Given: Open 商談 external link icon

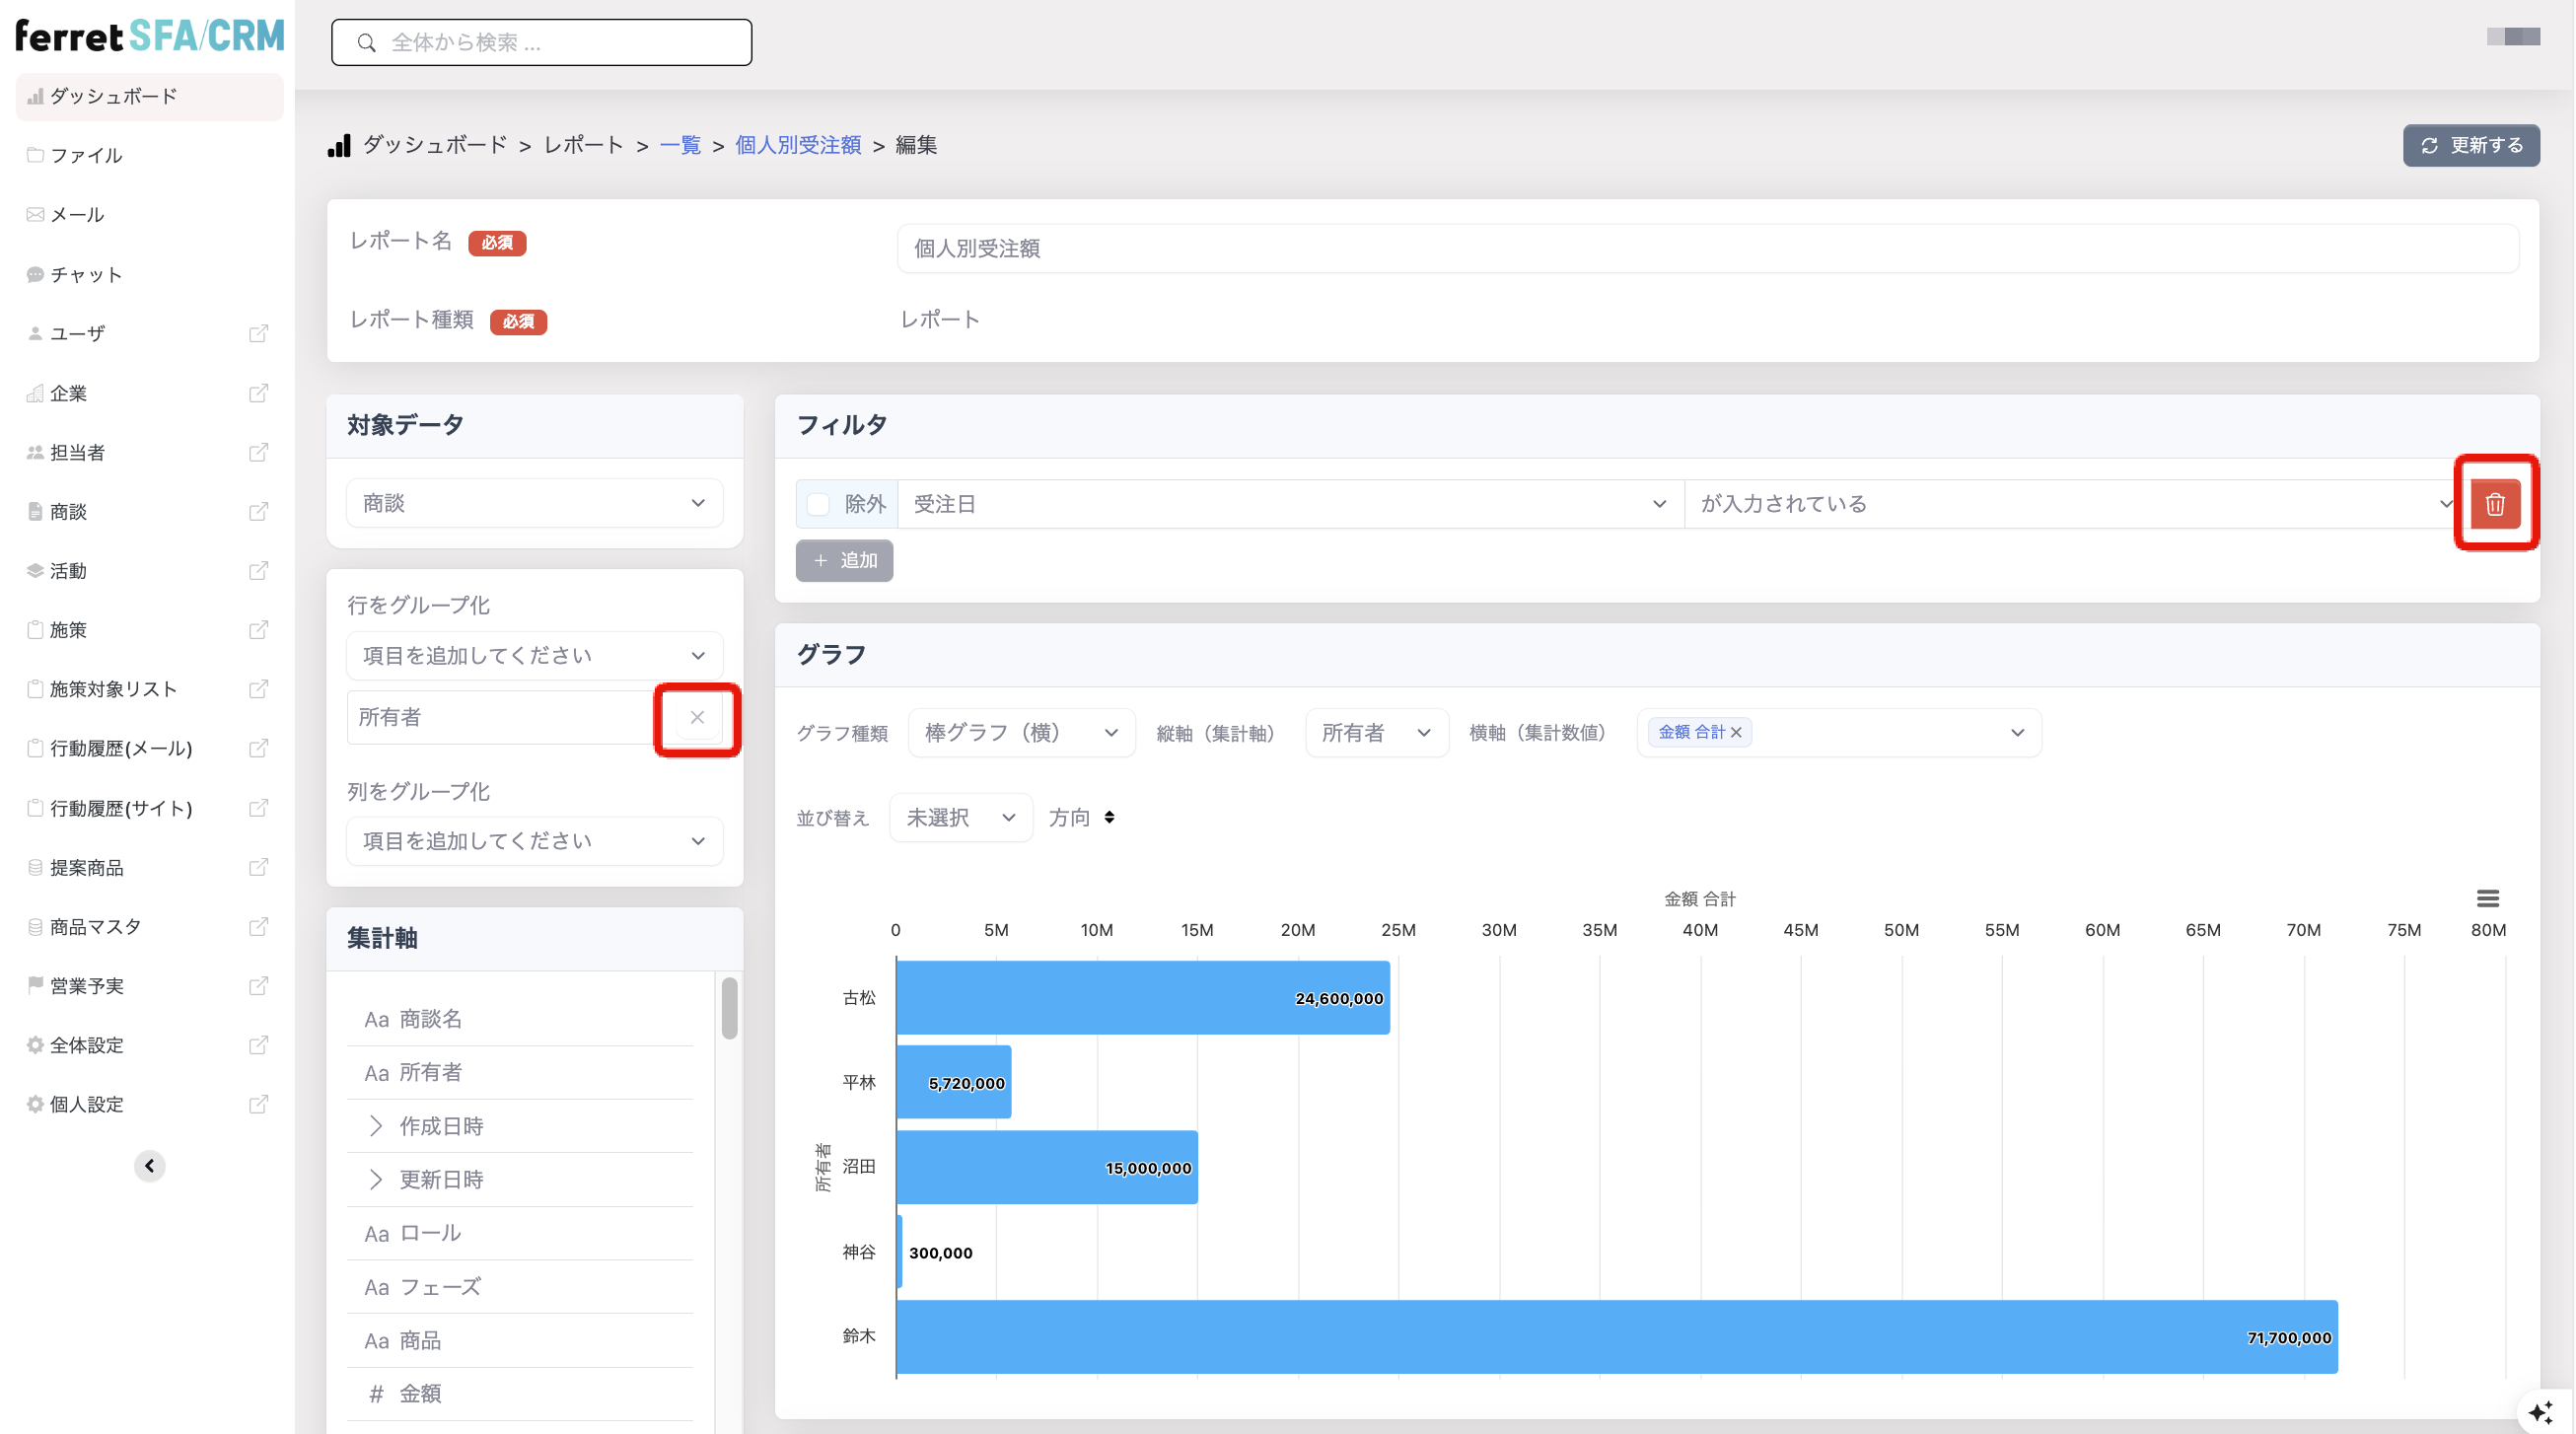Looking at the screenshot, I should click(258, 511).
